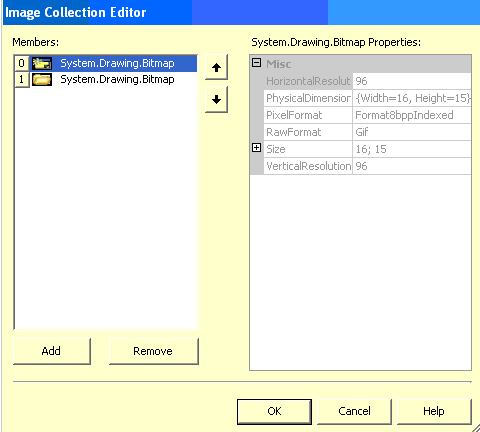The width and height of the screenshot is (480, 432).
Task: Select the RawFormat property row
Action: pyautogui.click(x=367, y=132)
